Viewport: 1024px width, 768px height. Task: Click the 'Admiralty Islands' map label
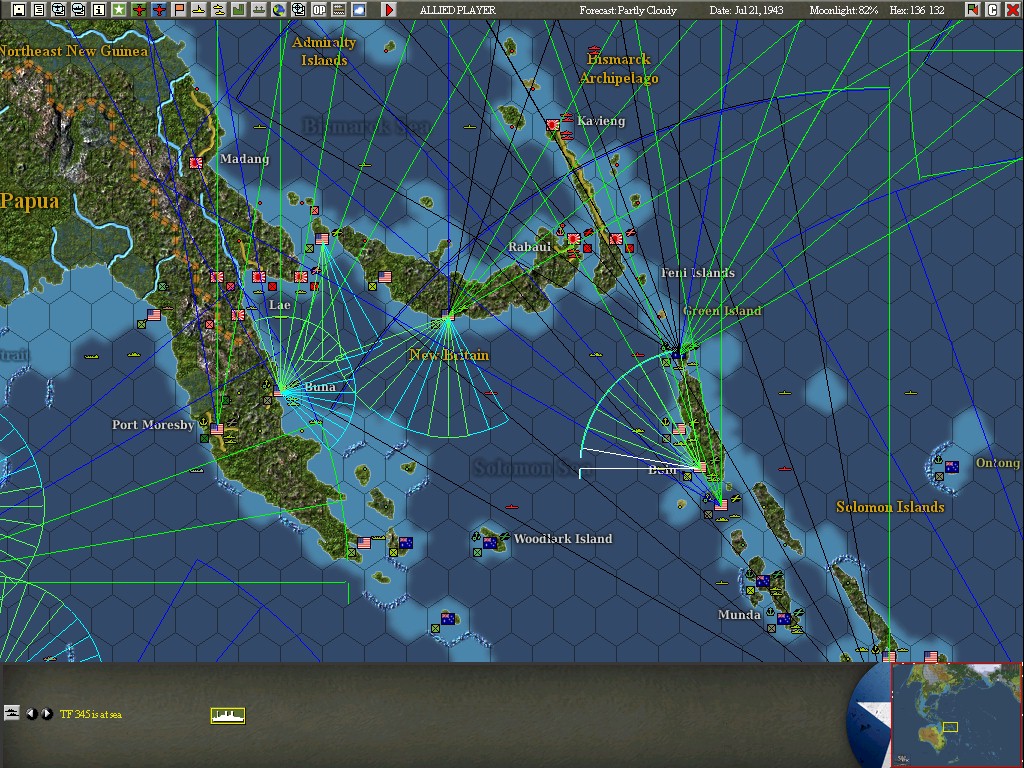point(324,51)
